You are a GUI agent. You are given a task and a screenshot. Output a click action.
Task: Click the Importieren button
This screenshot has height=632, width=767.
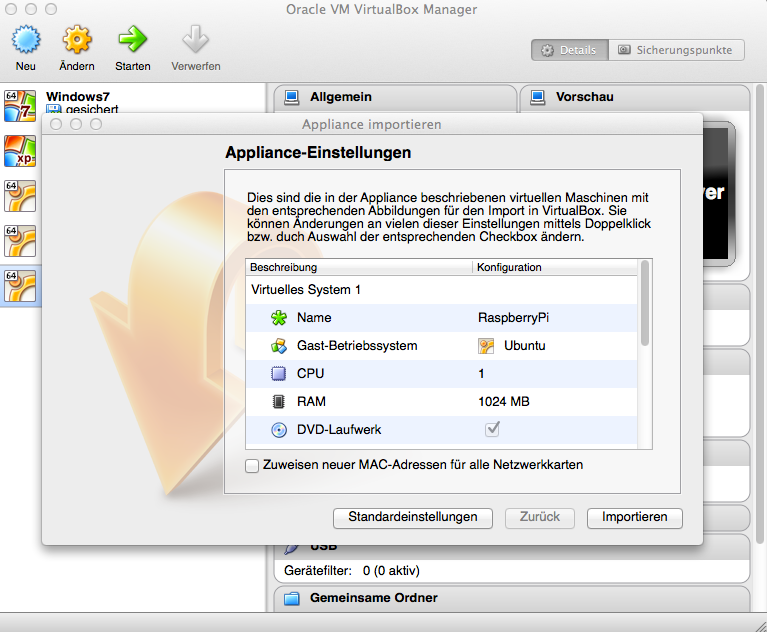tap(634, 518)
